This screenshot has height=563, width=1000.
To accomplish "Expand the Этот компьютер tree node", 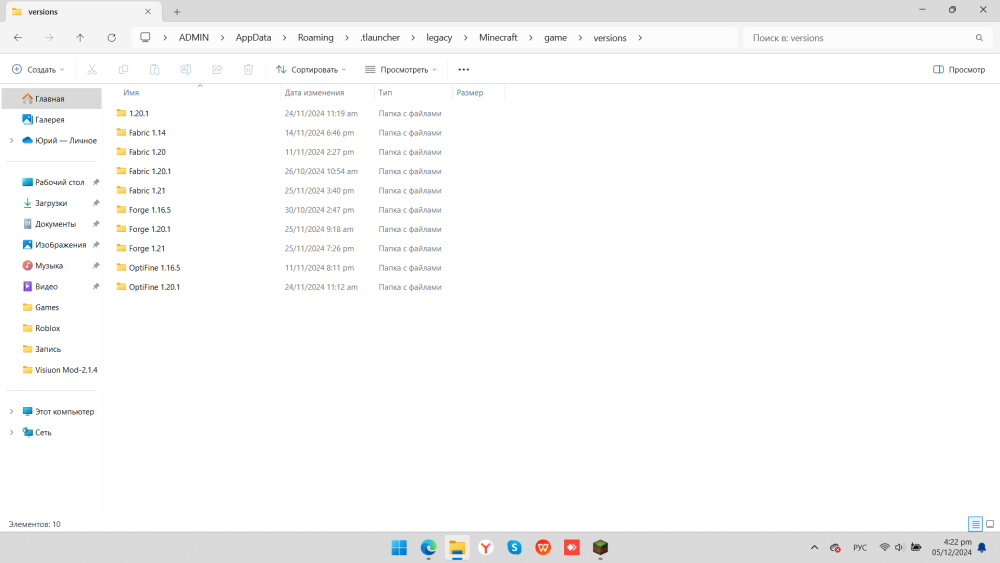I will (11, 411).
